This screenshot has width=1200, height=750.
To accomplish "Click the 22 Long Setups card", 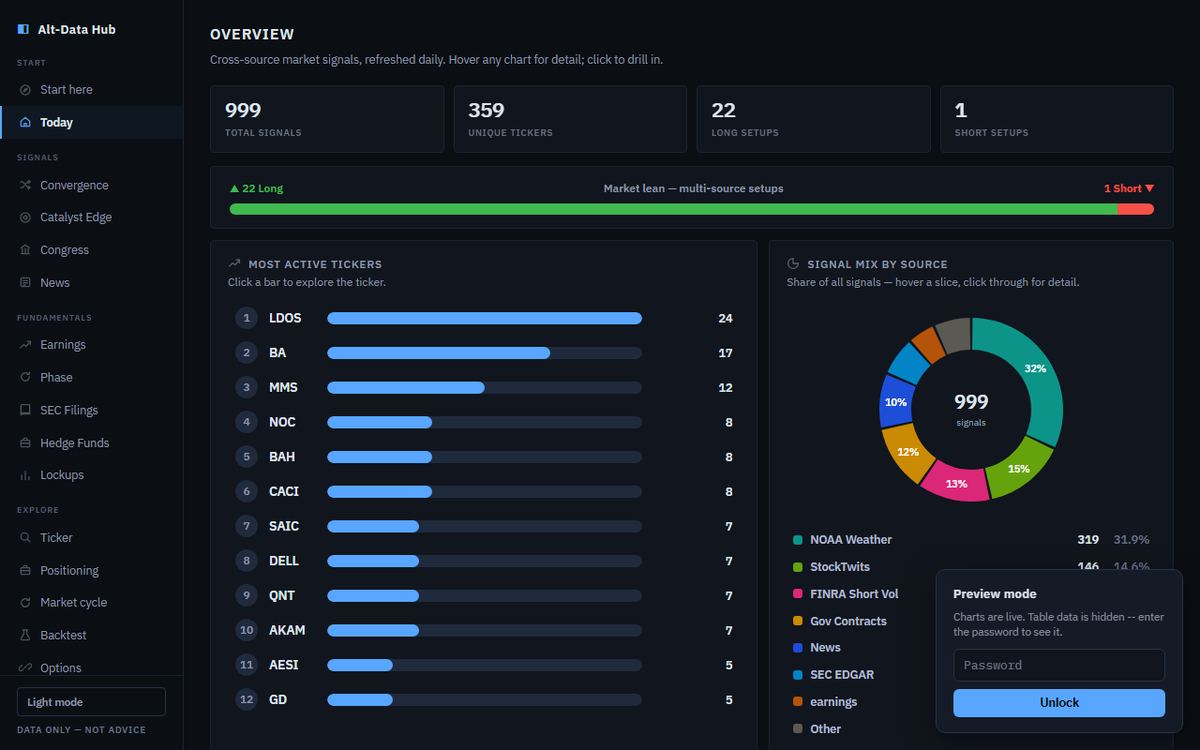I will point(813,119).
